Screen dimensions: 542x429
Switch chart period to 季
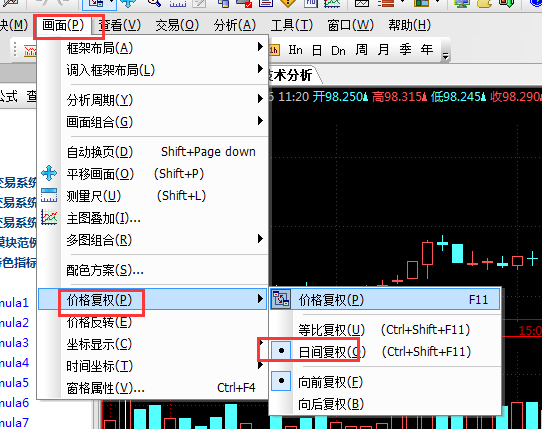[405, 50]
